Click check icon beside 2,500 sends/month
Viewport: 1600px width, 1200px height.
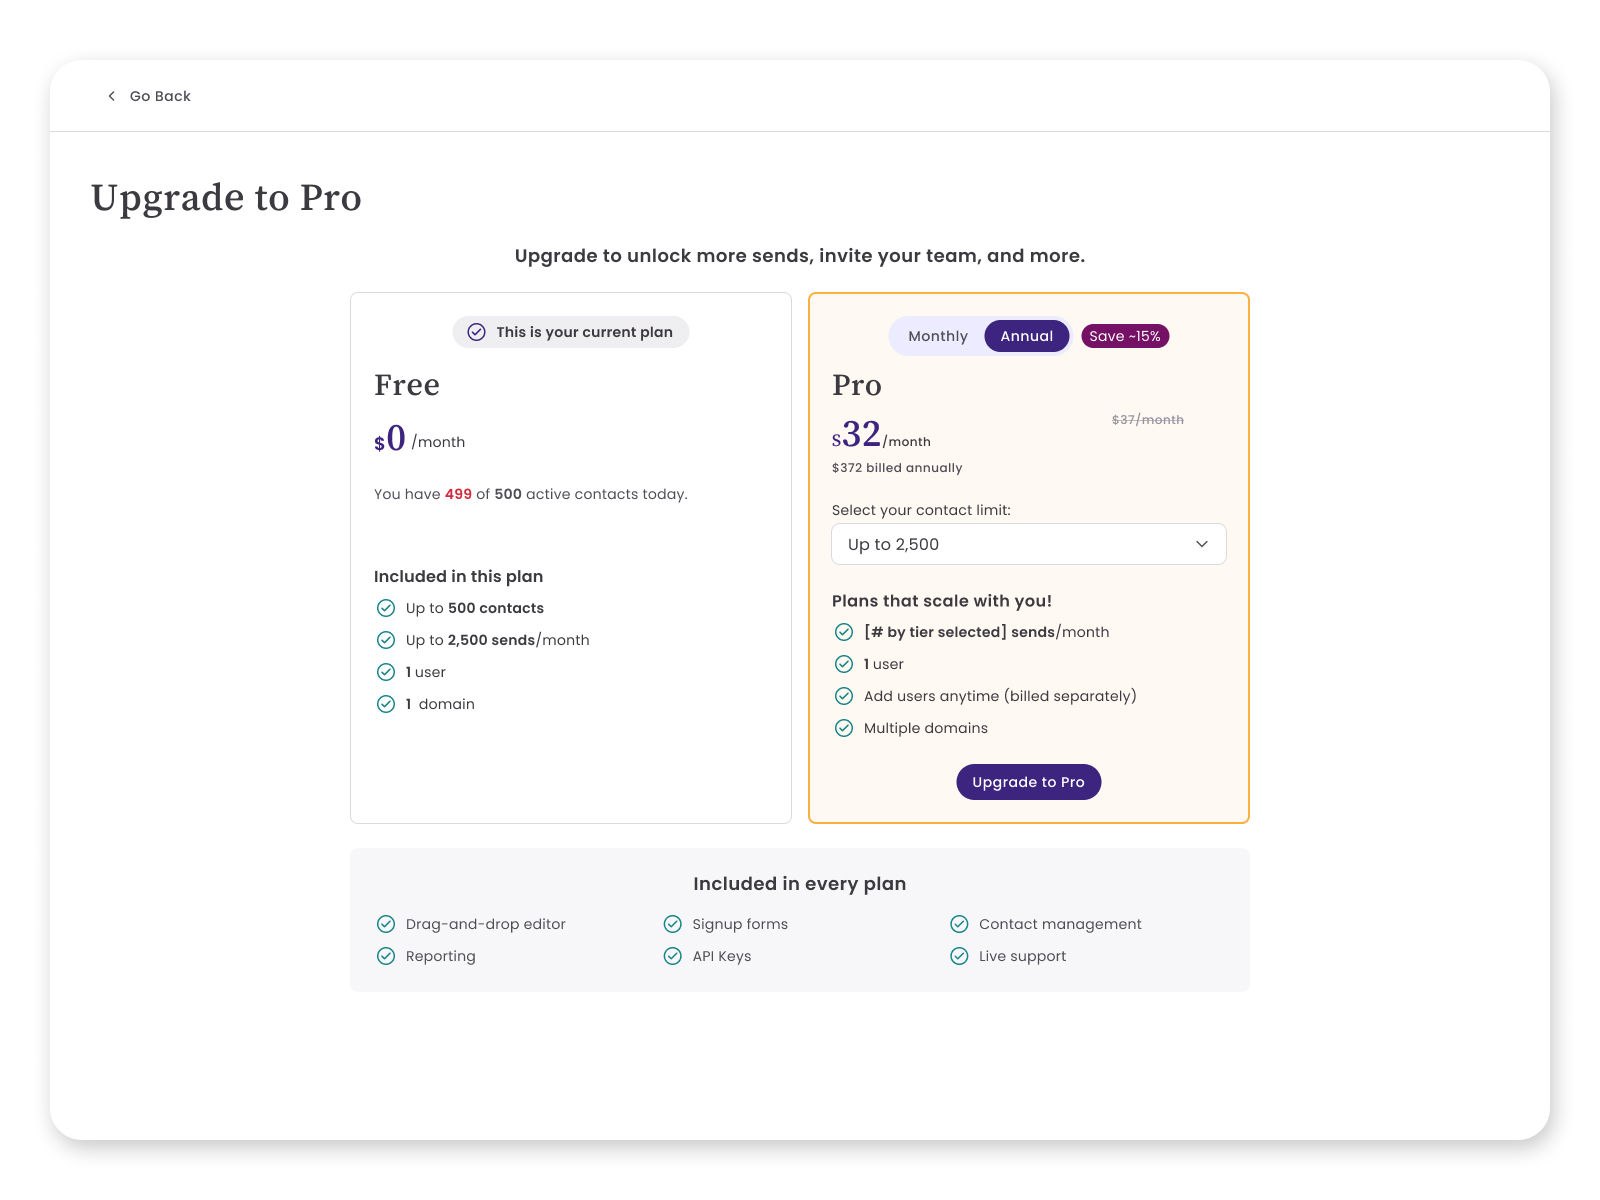(x=386, y=640)
